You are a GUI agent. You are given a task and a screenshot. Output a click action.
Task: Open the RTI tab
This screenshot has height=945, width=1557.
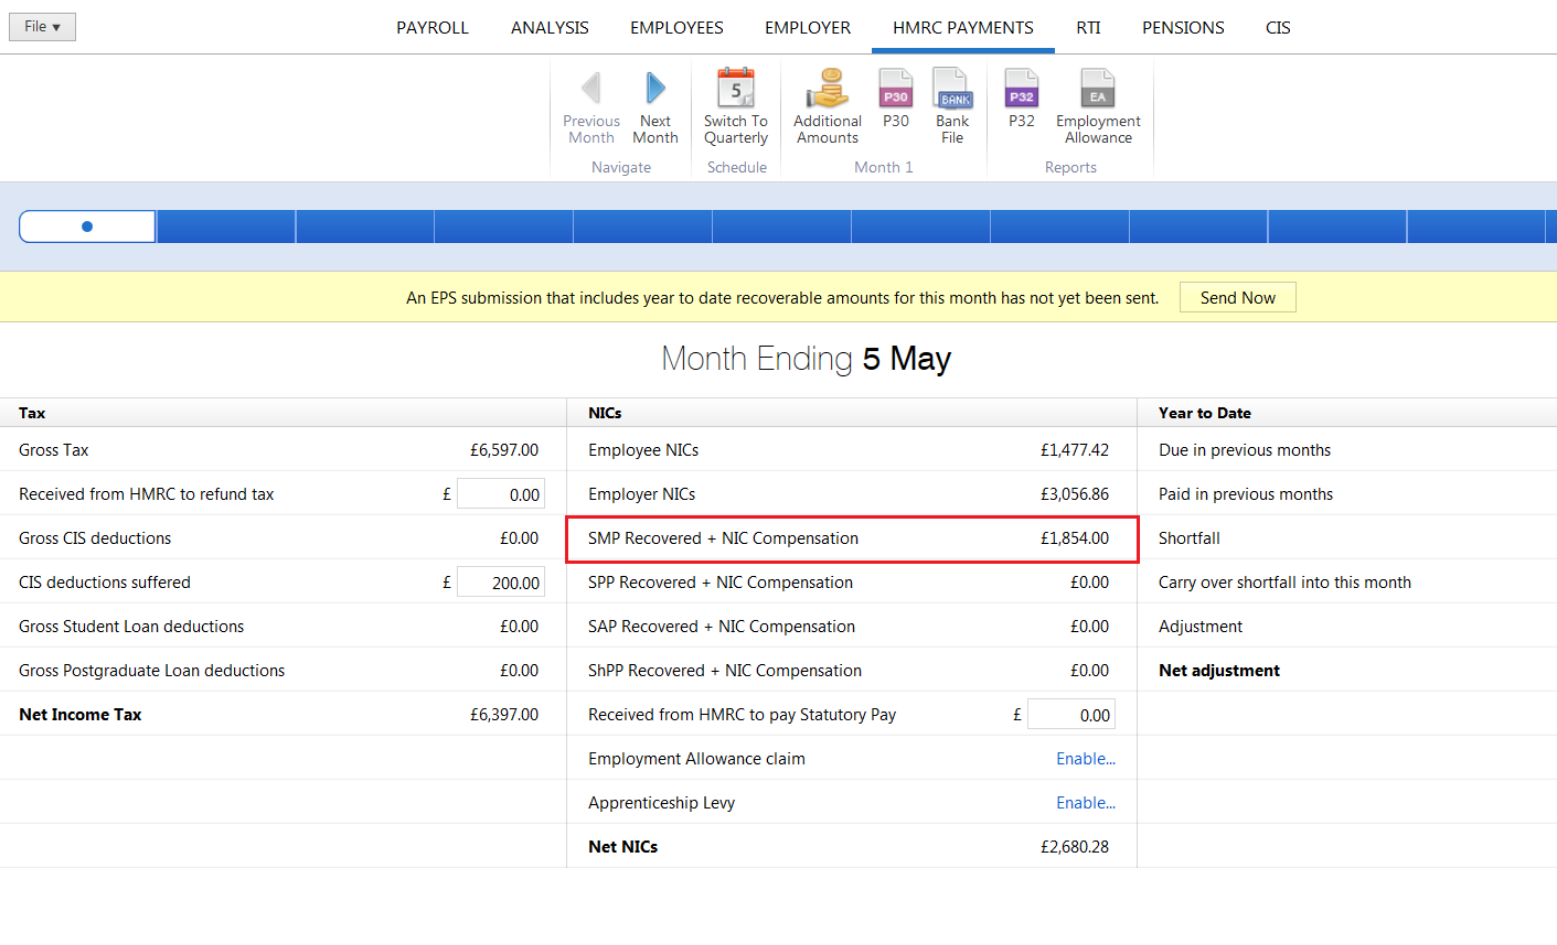pyautogui.click(x=1088, y=28)
